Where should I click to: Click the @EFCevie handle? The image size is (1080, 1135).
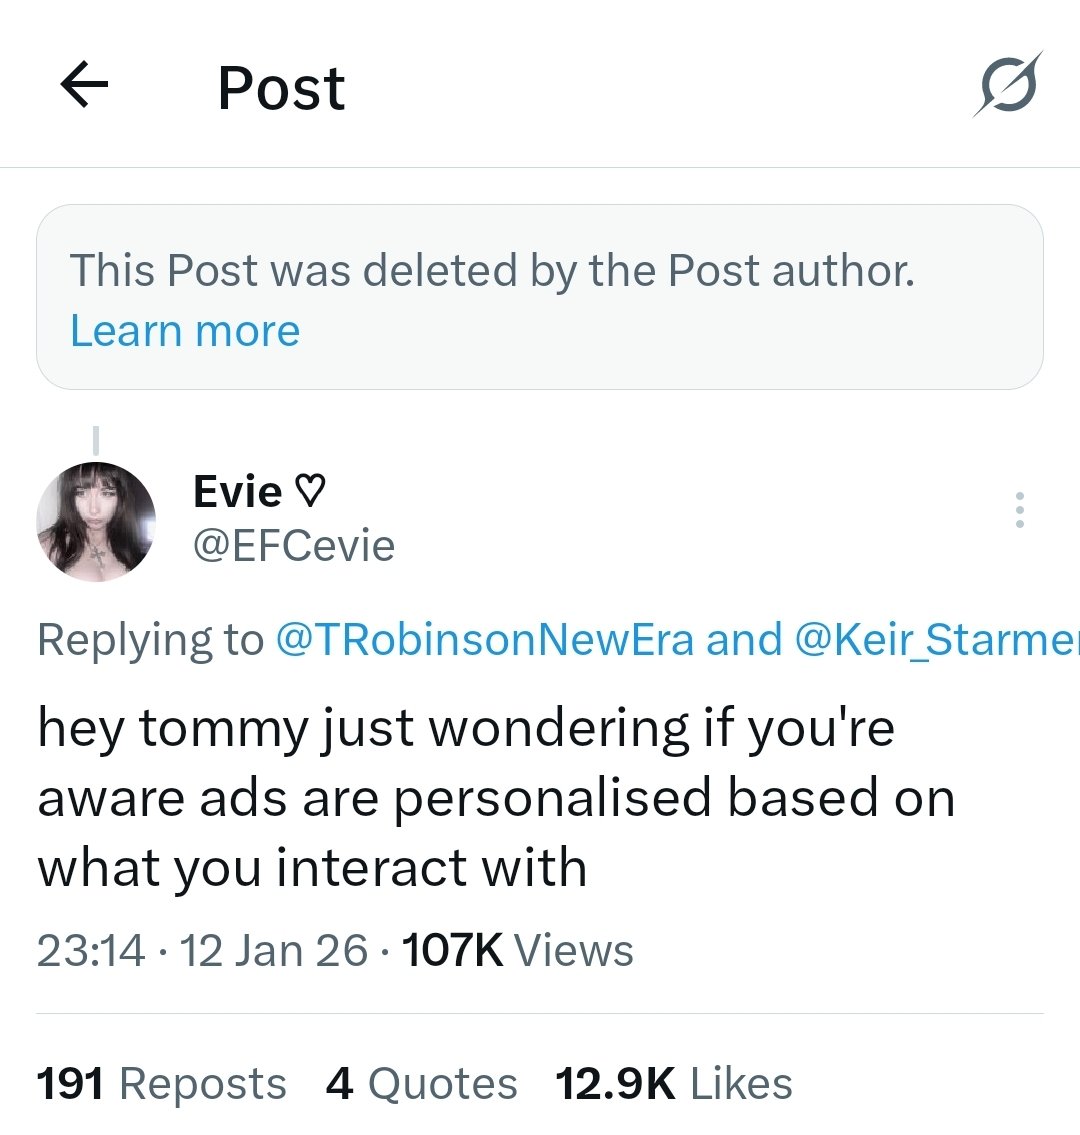(x=293, y=546)
